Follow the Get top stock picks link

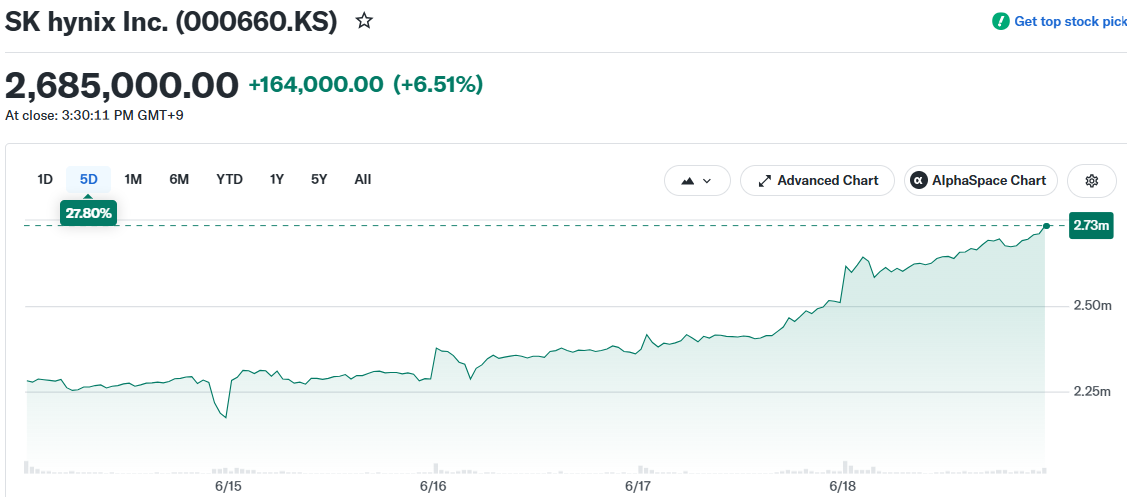[1070, 22]
